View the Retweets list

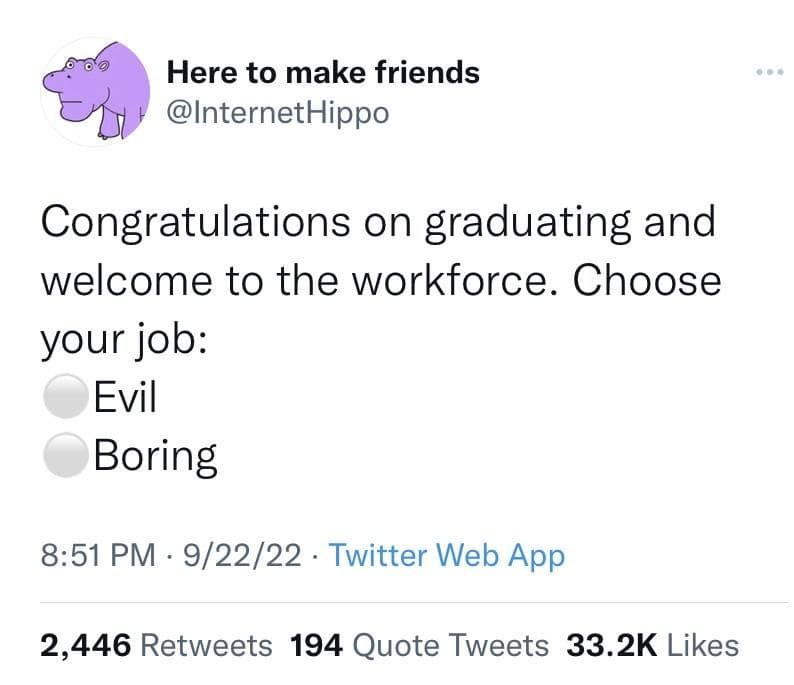click(x=205, y=645)
